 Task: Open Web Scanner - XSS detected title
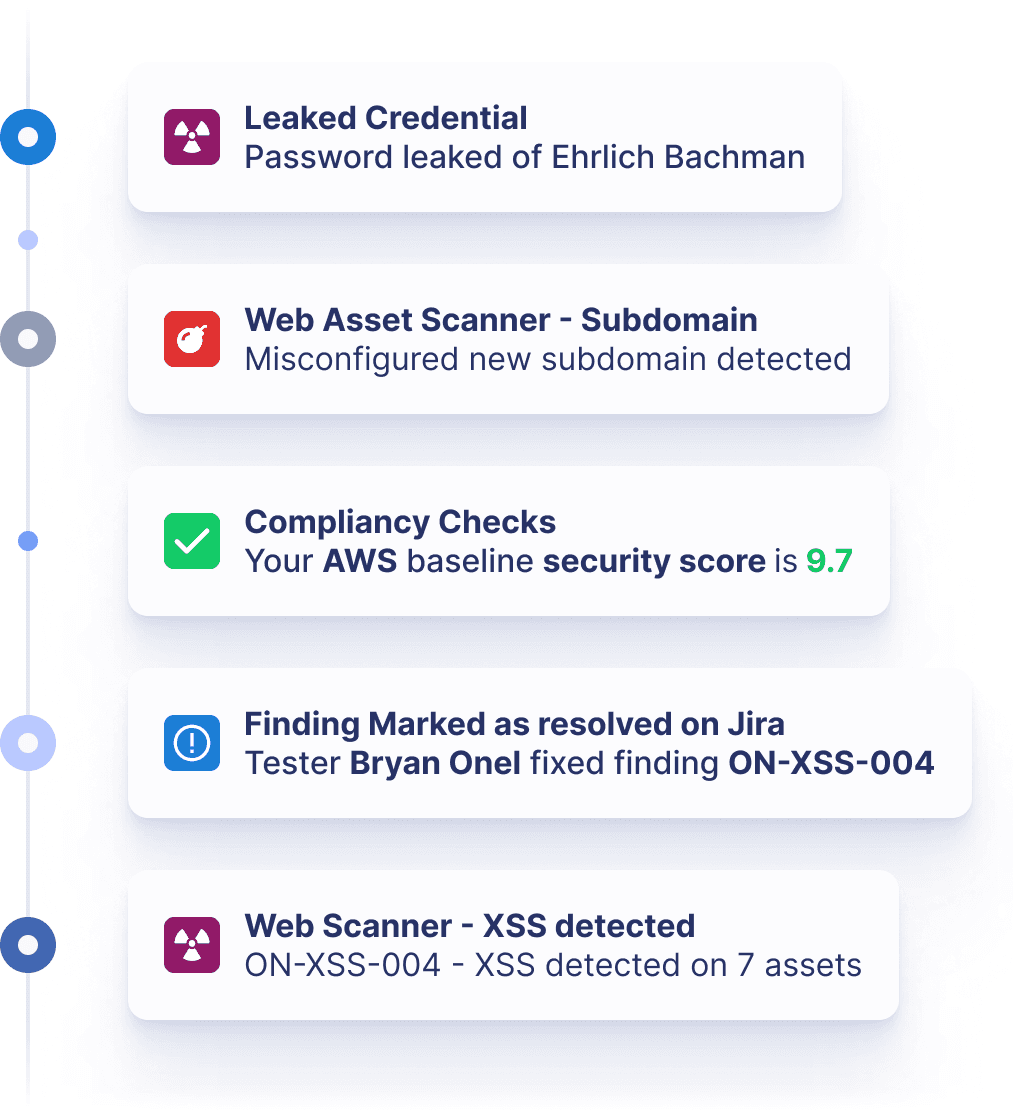469,926
